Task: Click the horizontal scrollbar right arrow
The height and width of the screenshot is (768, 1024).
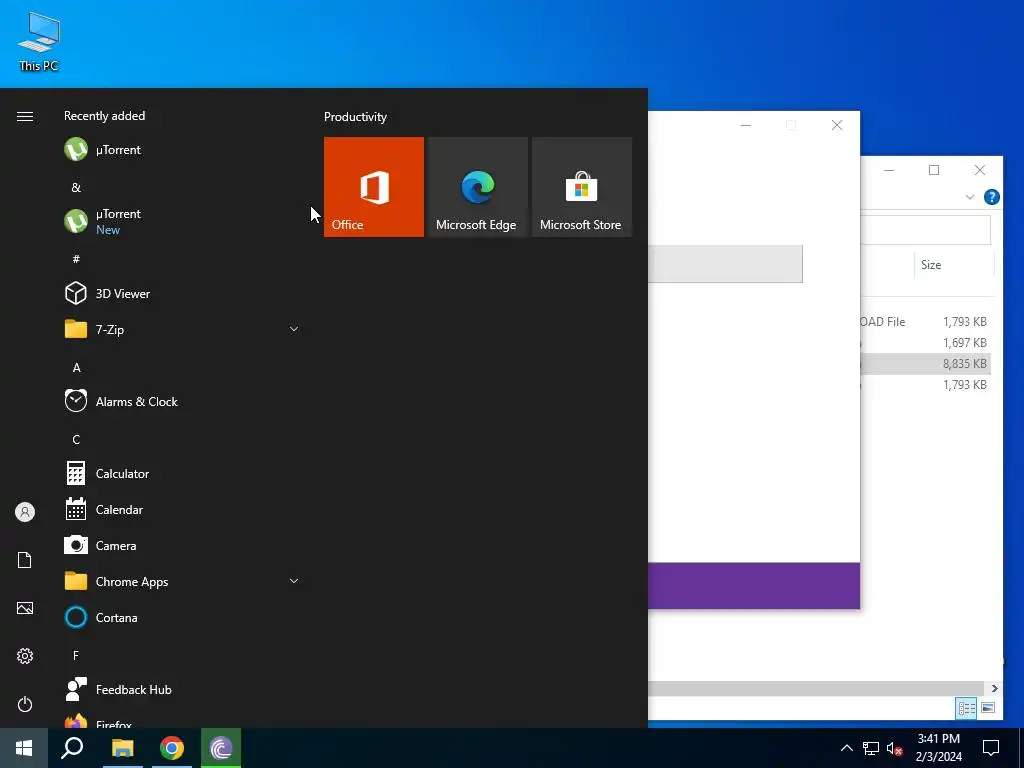Action: tap(993, 688)
